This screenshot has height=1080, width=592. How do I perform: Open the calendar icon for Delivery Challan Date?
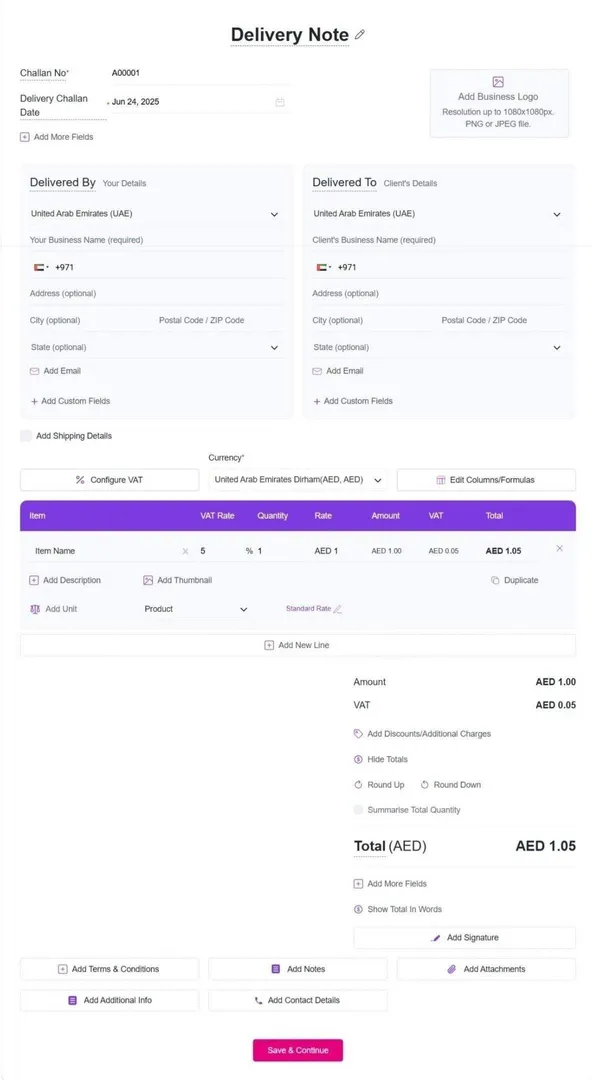[x=280, y=102]
